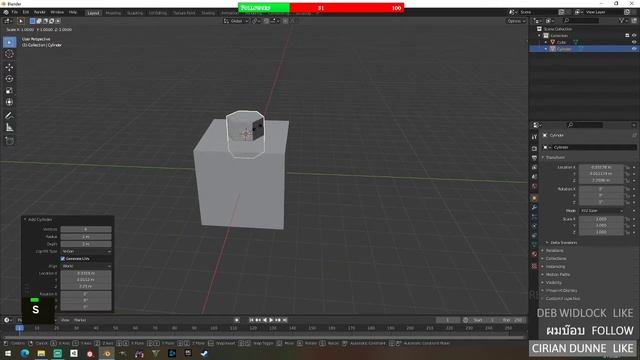Select the Select Box tool

pyautogui.click(x=9, y=42)
